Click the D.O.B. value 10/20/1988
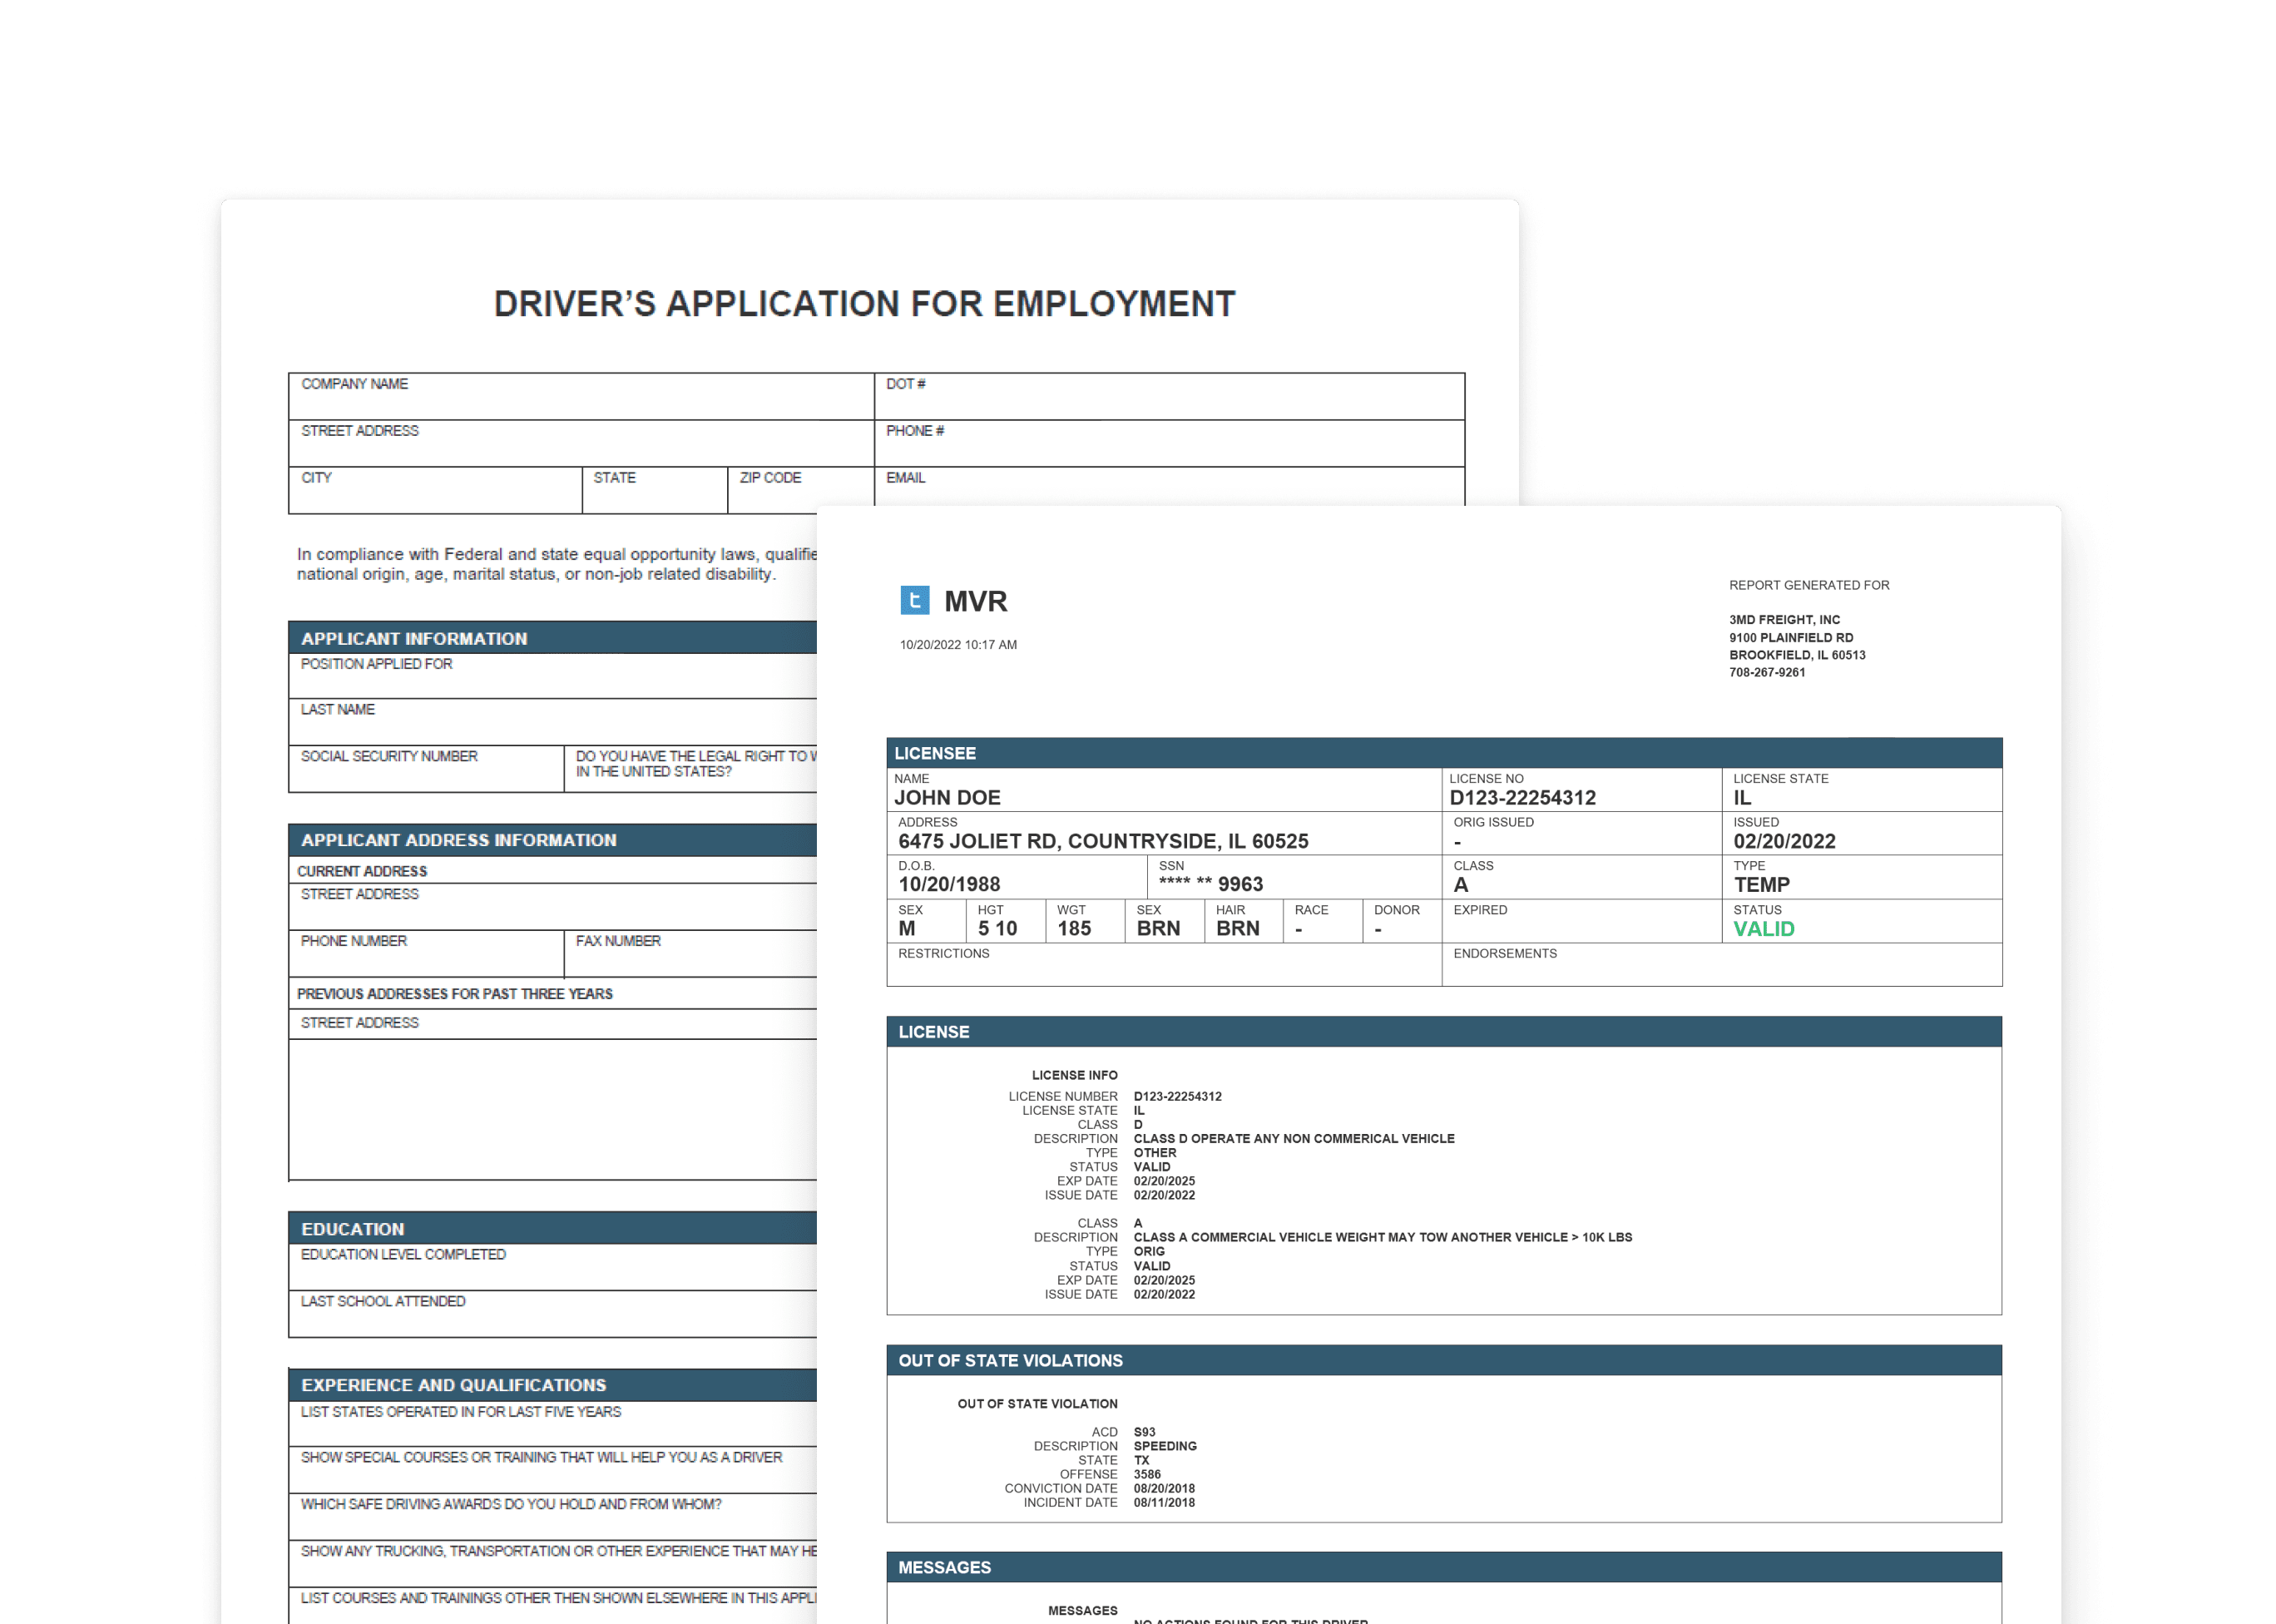The height and width of the screenshot is (1624, 2276). pyautogui.click(x=949, y=884)
